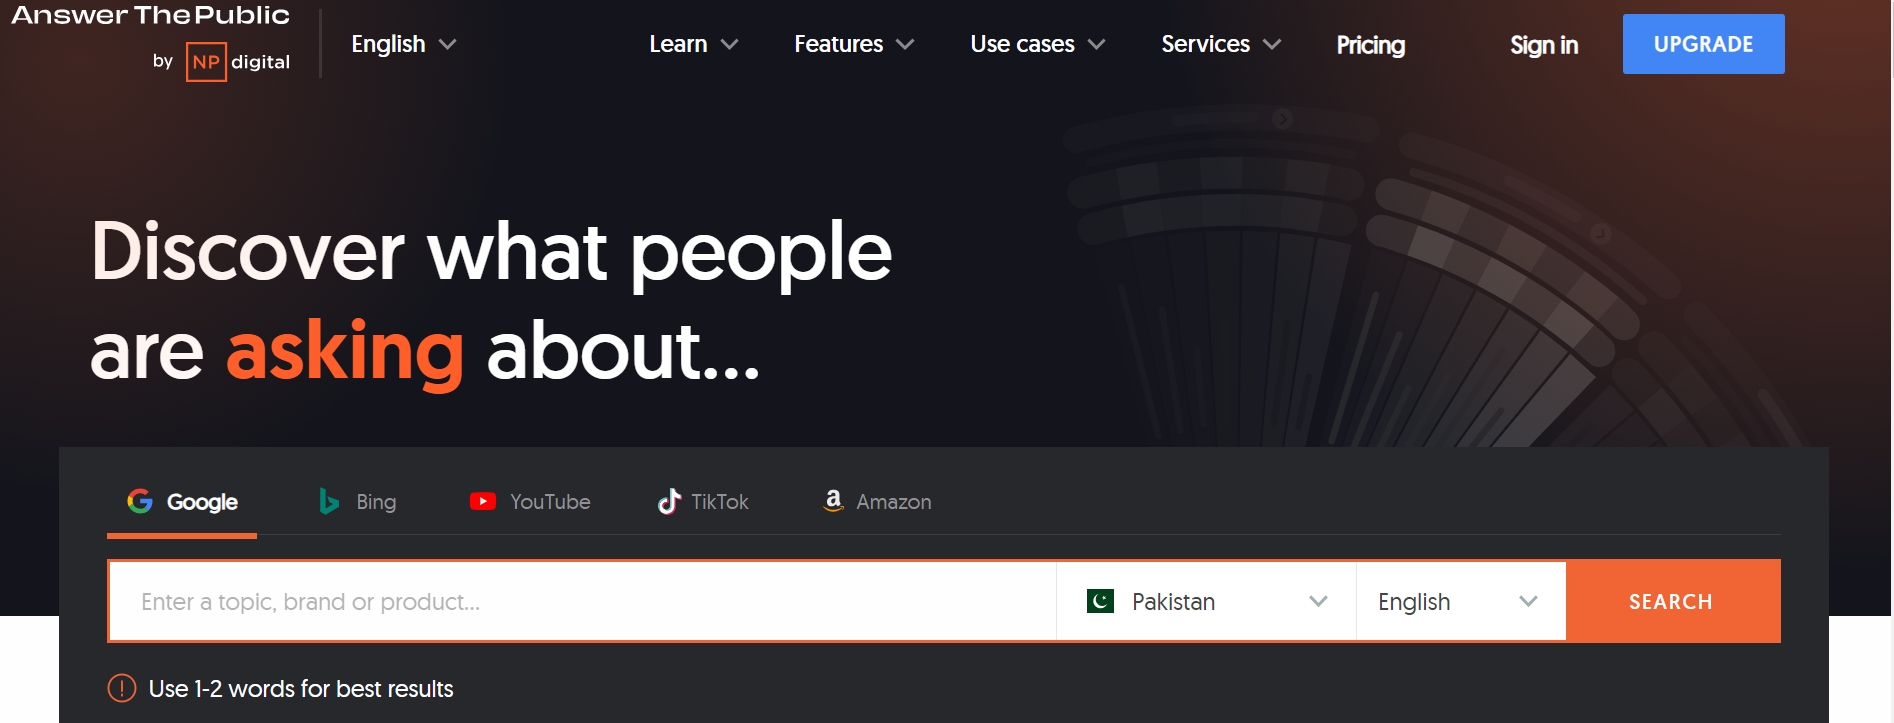This screenshot has width=1894, height=723.
Task: Switch to the YouTube tab
Action: pos(530,502)
